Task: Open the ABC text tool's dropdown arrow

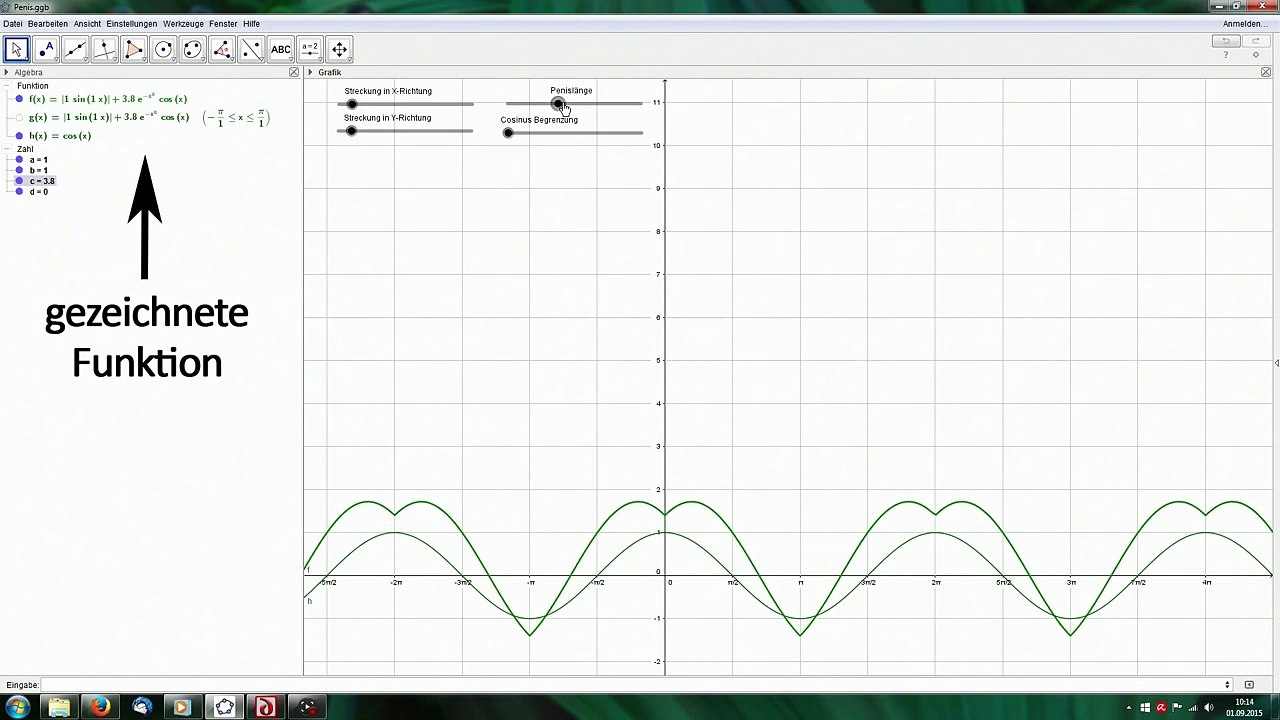Action: click(x=290, y=59)
